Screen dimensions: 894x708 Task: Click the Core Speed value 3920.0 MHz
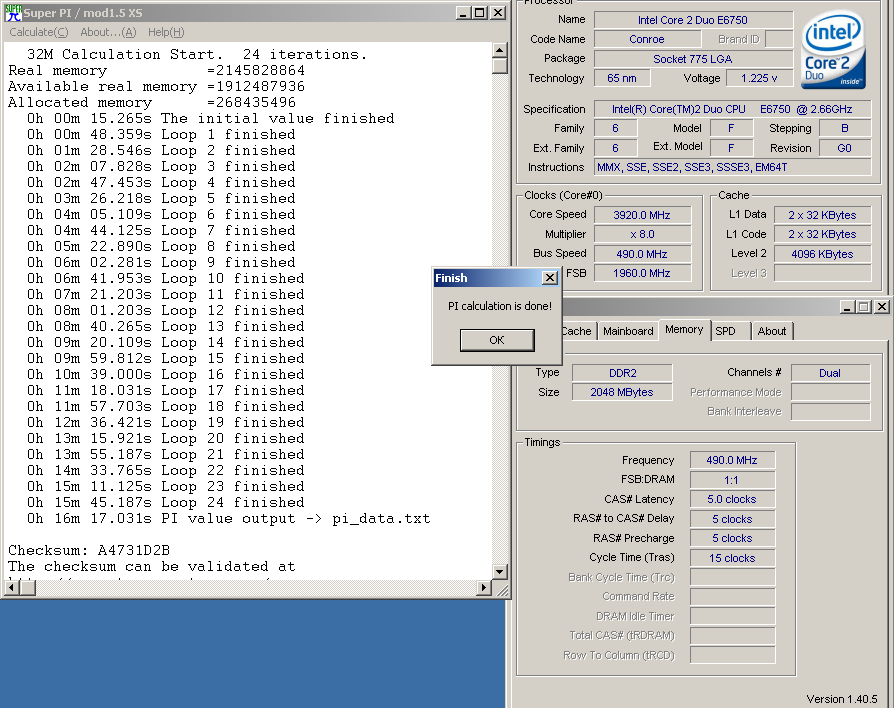[642, 215]
